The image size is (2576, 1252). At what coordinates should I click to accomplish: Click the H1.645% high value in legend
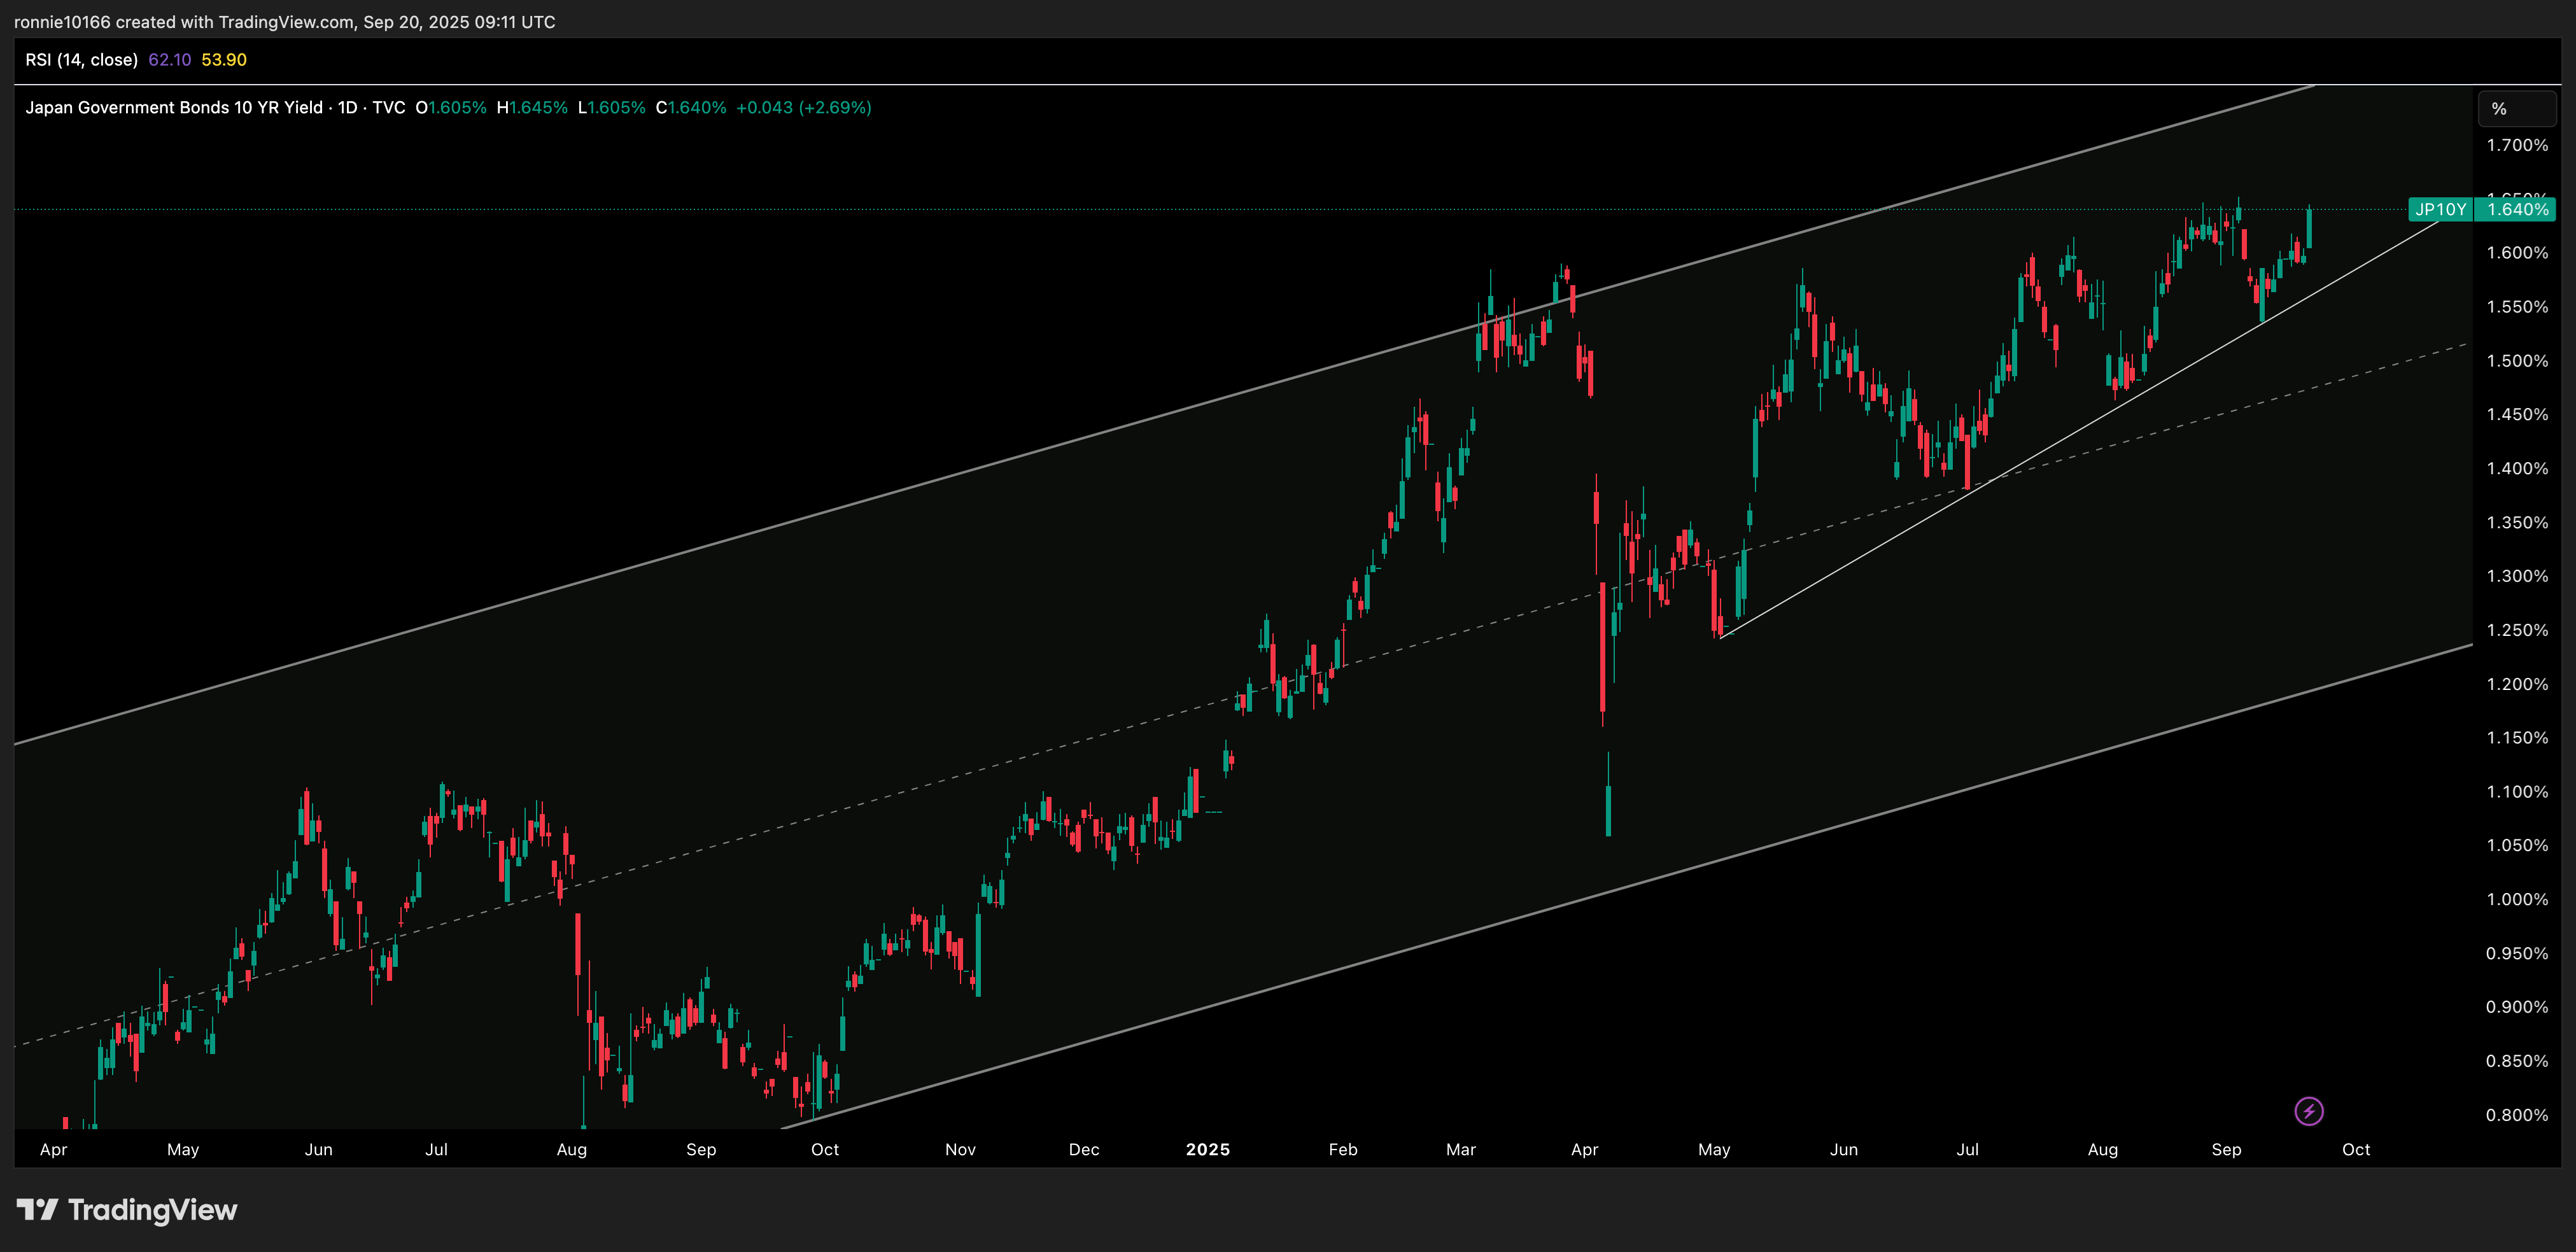click(532, 107)
